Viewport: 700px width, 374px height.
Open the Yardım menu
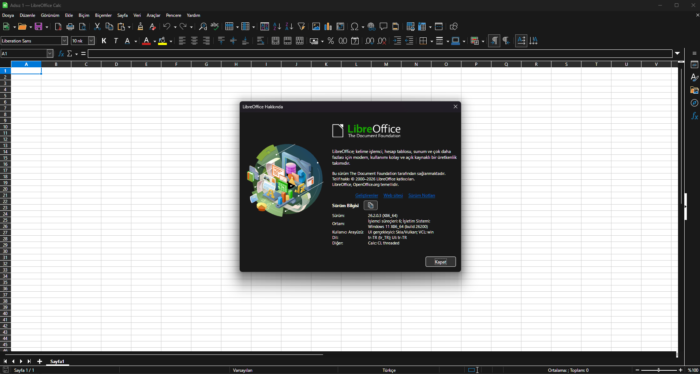click(193, 15)
